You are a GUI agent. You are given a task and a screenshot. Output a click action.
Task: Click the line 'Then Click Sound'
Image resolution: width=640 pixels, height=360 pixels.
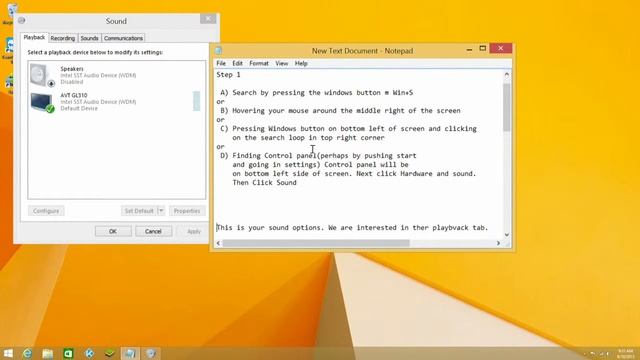coord(264,183)
